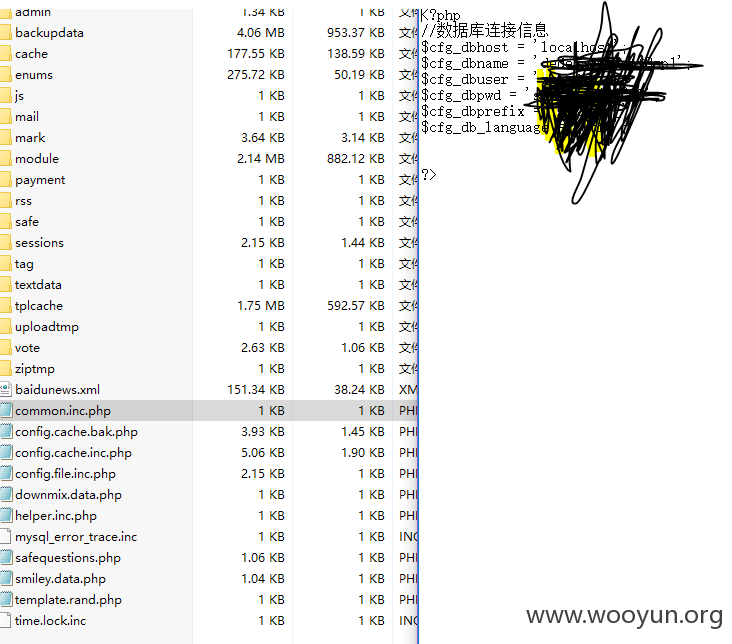Click the closing ?> tag in preview
Image resolution: width=732 pixels, height=644 pixels.
click(x=429, y=175)
